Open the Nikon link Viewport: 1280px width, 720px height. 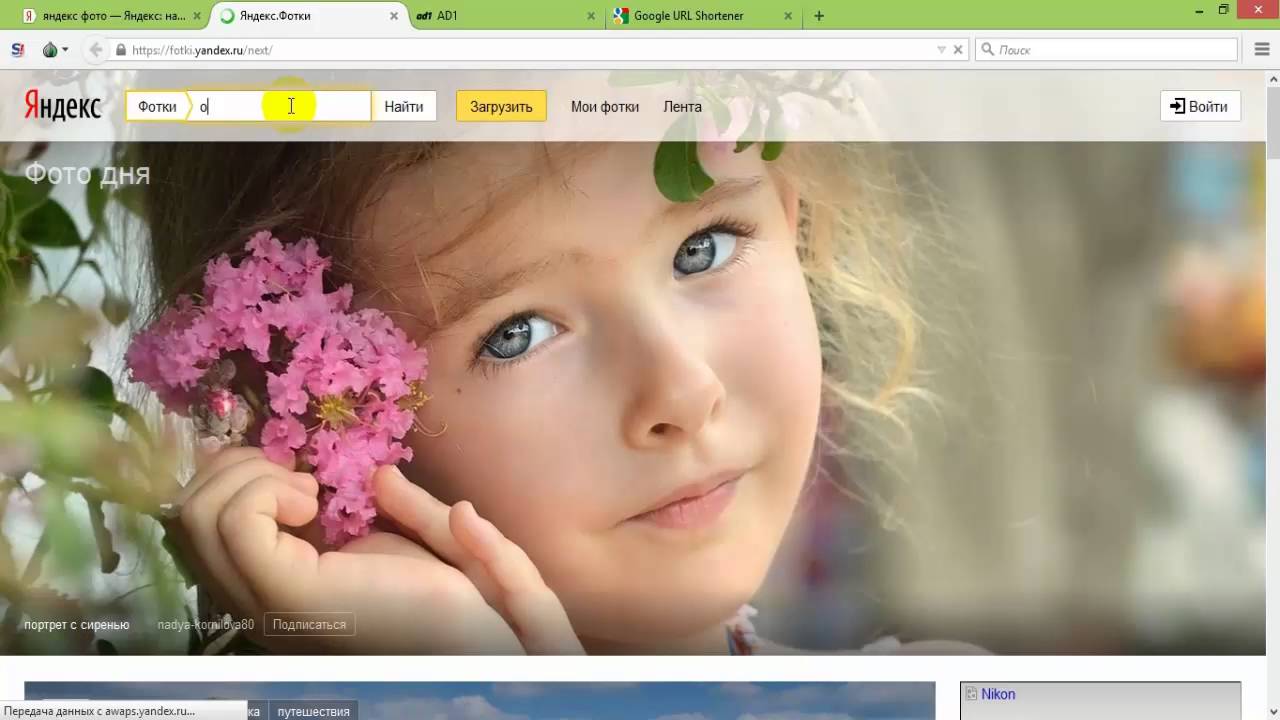tap(998, 694)
